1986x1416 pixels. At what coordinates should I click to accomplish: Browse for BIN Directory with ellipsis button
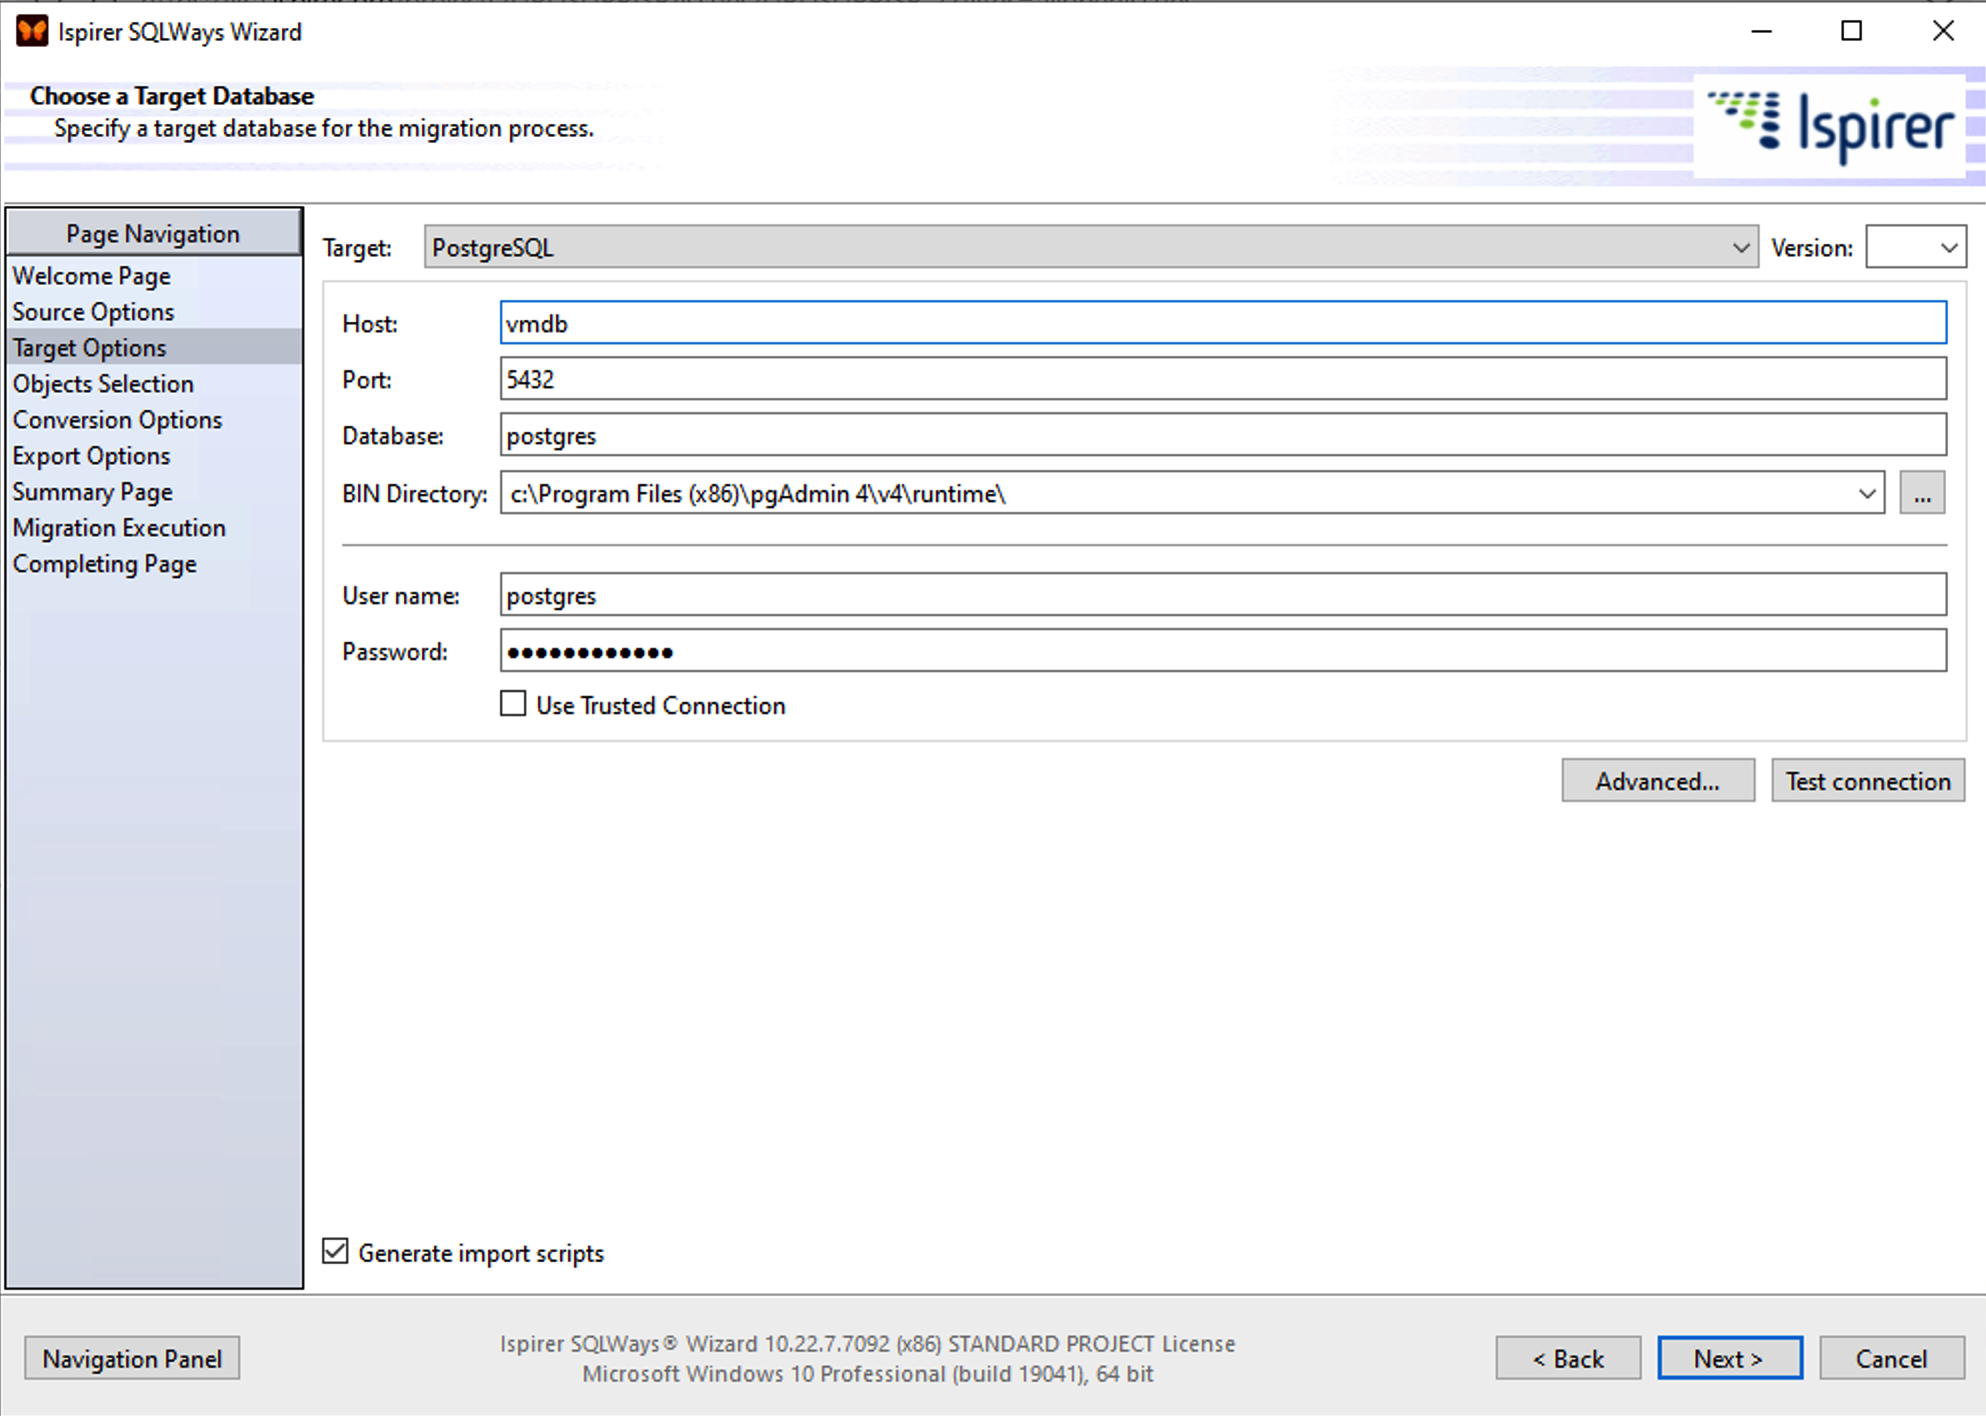pyautogui.click(x=1922, y=494)
